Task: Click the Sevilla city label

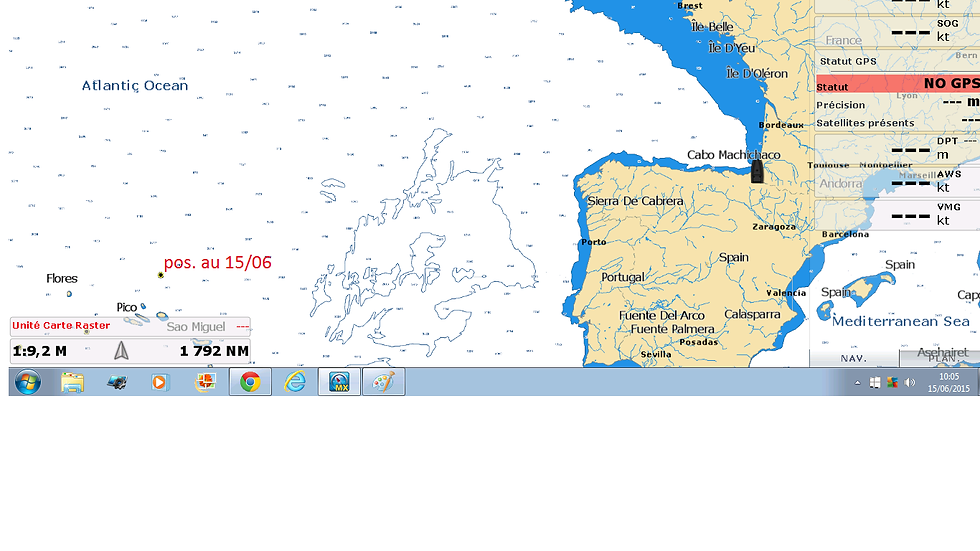Action: tap(656, 354)
